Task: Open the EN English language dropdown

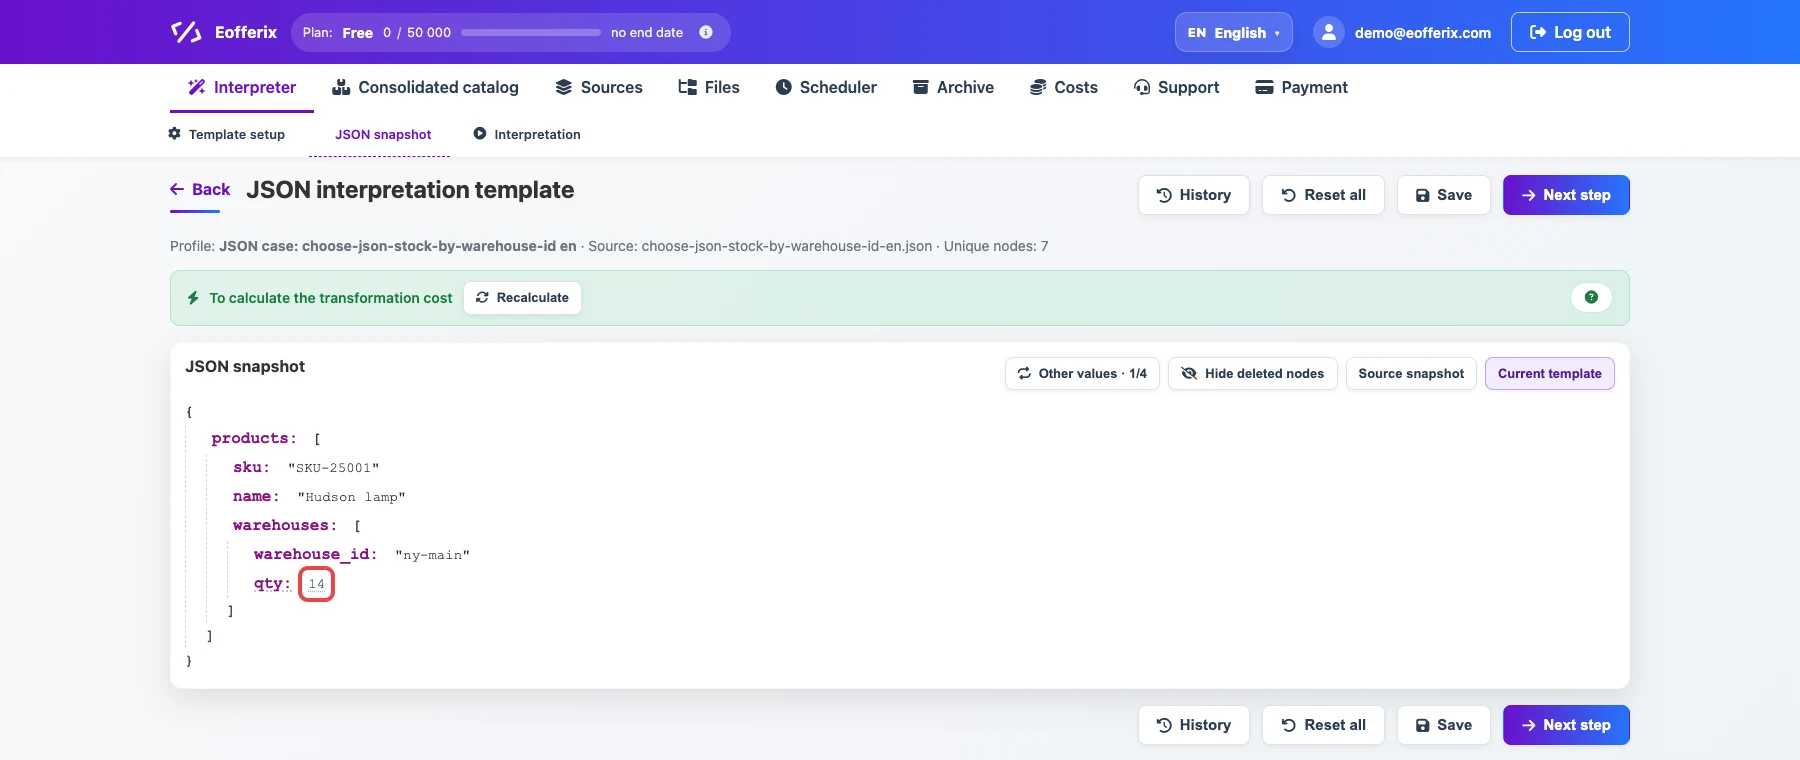Action: [1234, 32]
